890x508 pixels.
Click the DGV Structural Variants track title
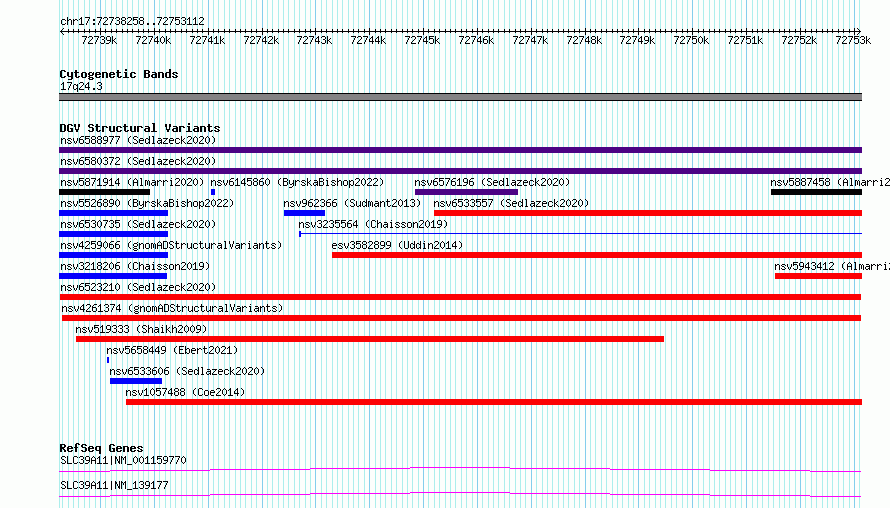(x=140, y=128)
